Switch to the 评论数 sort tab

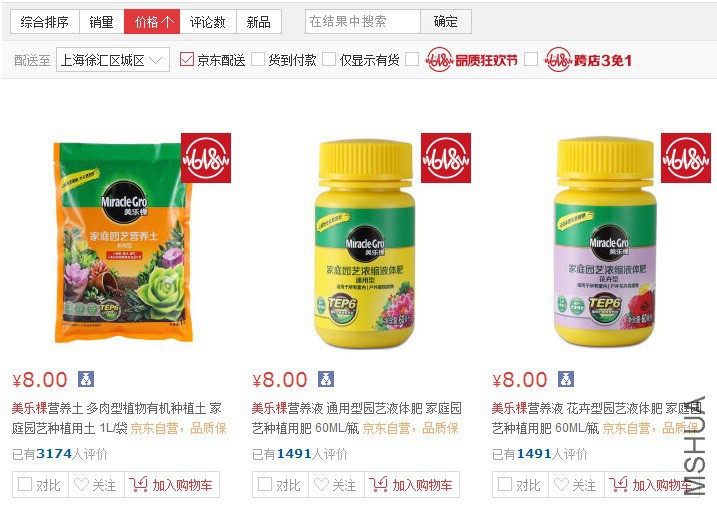[x=208, y=21]
